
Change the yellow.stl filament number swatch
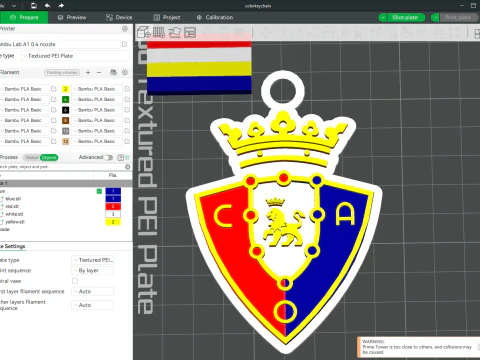[x=113, y=222]
